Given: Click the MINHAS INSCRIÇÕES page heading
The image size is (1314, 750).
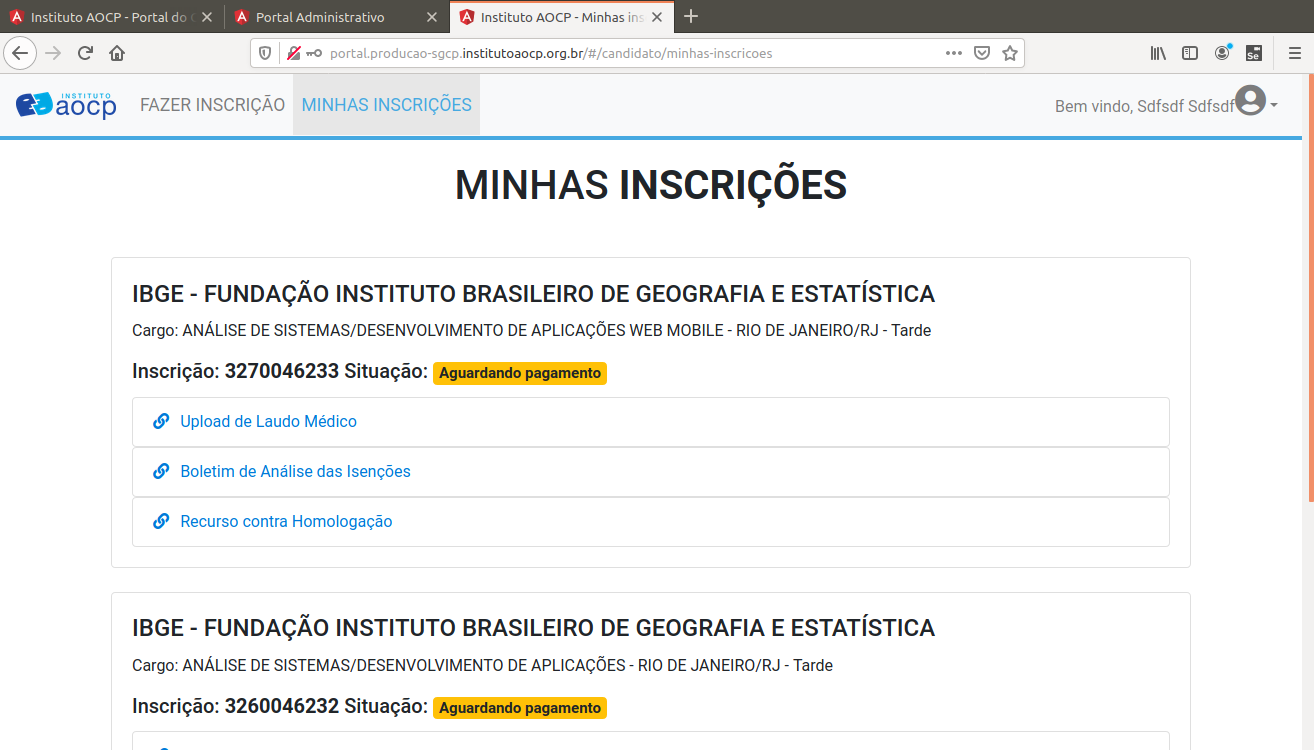Looking at the screenshot, I should click(651, 185).
